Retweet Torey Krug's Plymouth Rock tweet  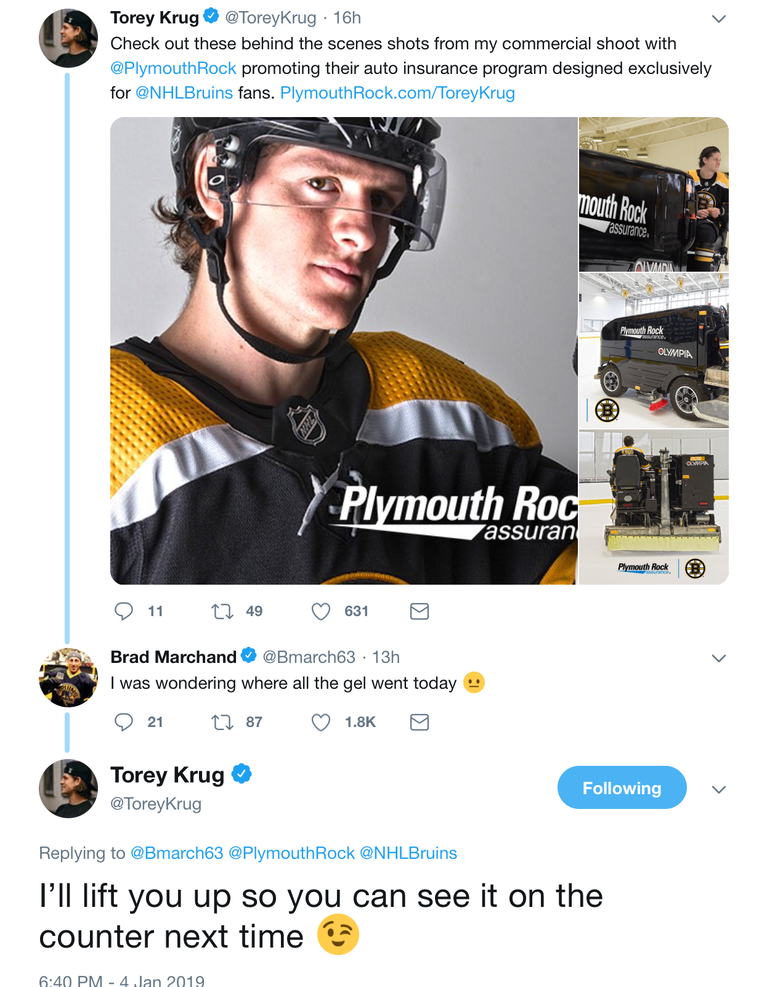(x=222, y=611)
